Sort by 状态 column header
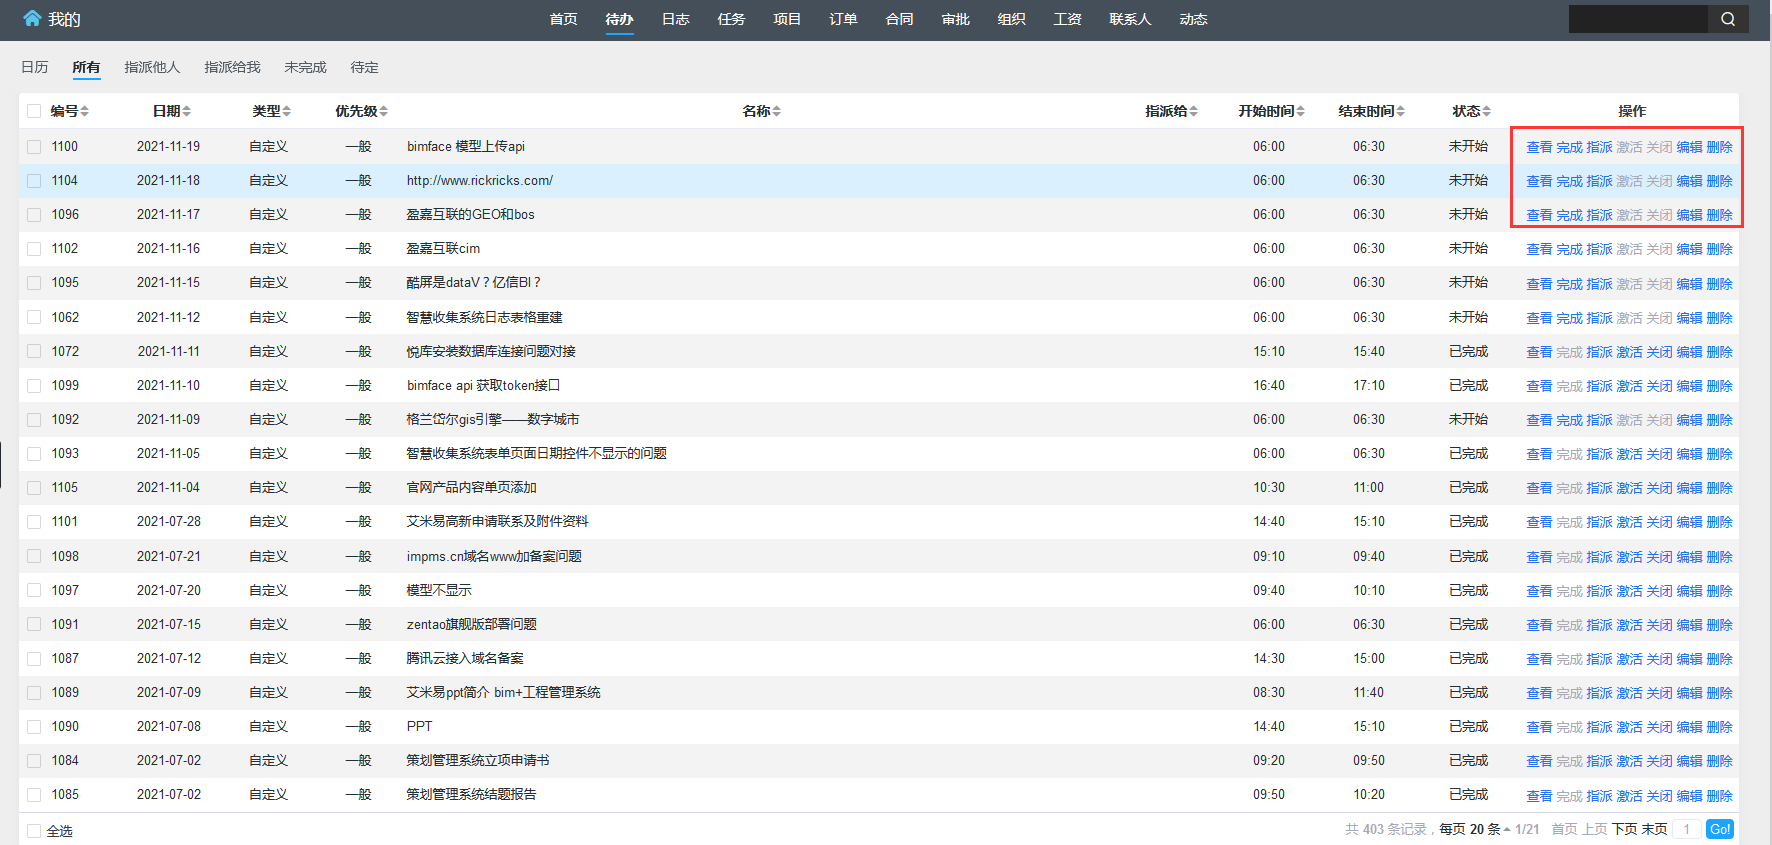Image resolution: width=1772 pixels, height=845 pixels. [1471, 111]
